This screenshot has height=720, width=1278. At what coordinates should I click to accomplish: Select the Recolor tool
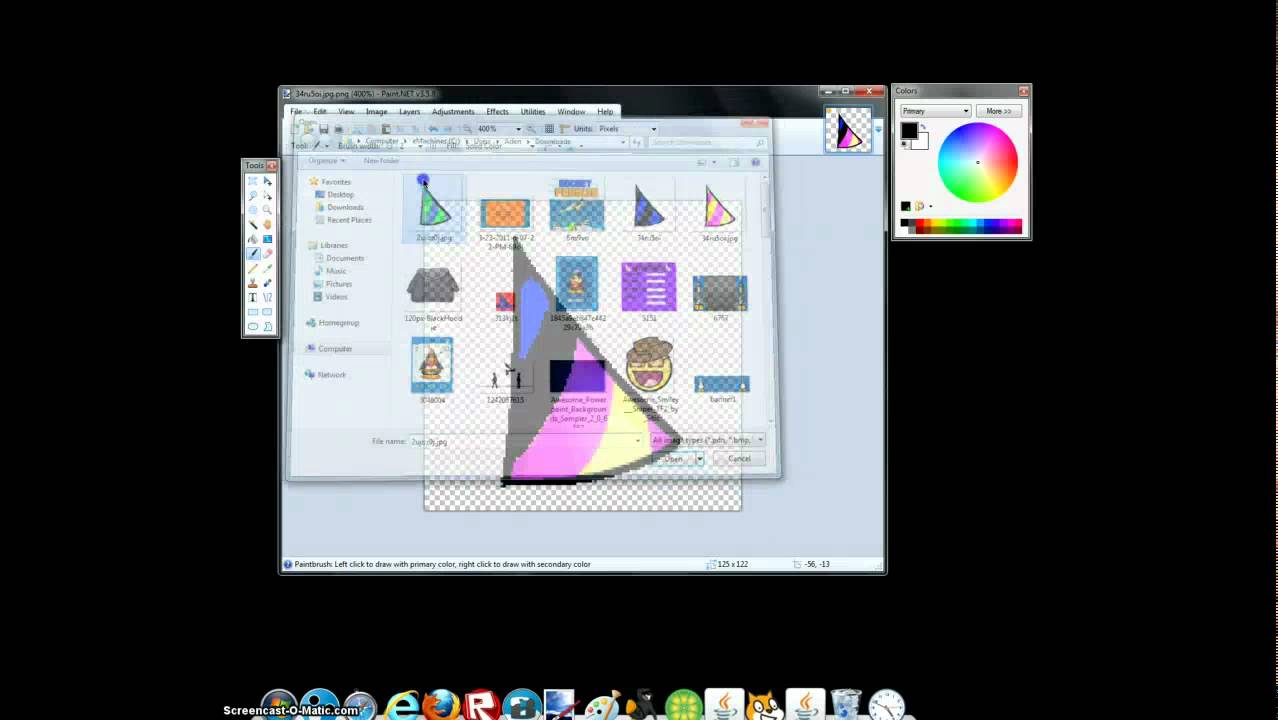point(267,283)
